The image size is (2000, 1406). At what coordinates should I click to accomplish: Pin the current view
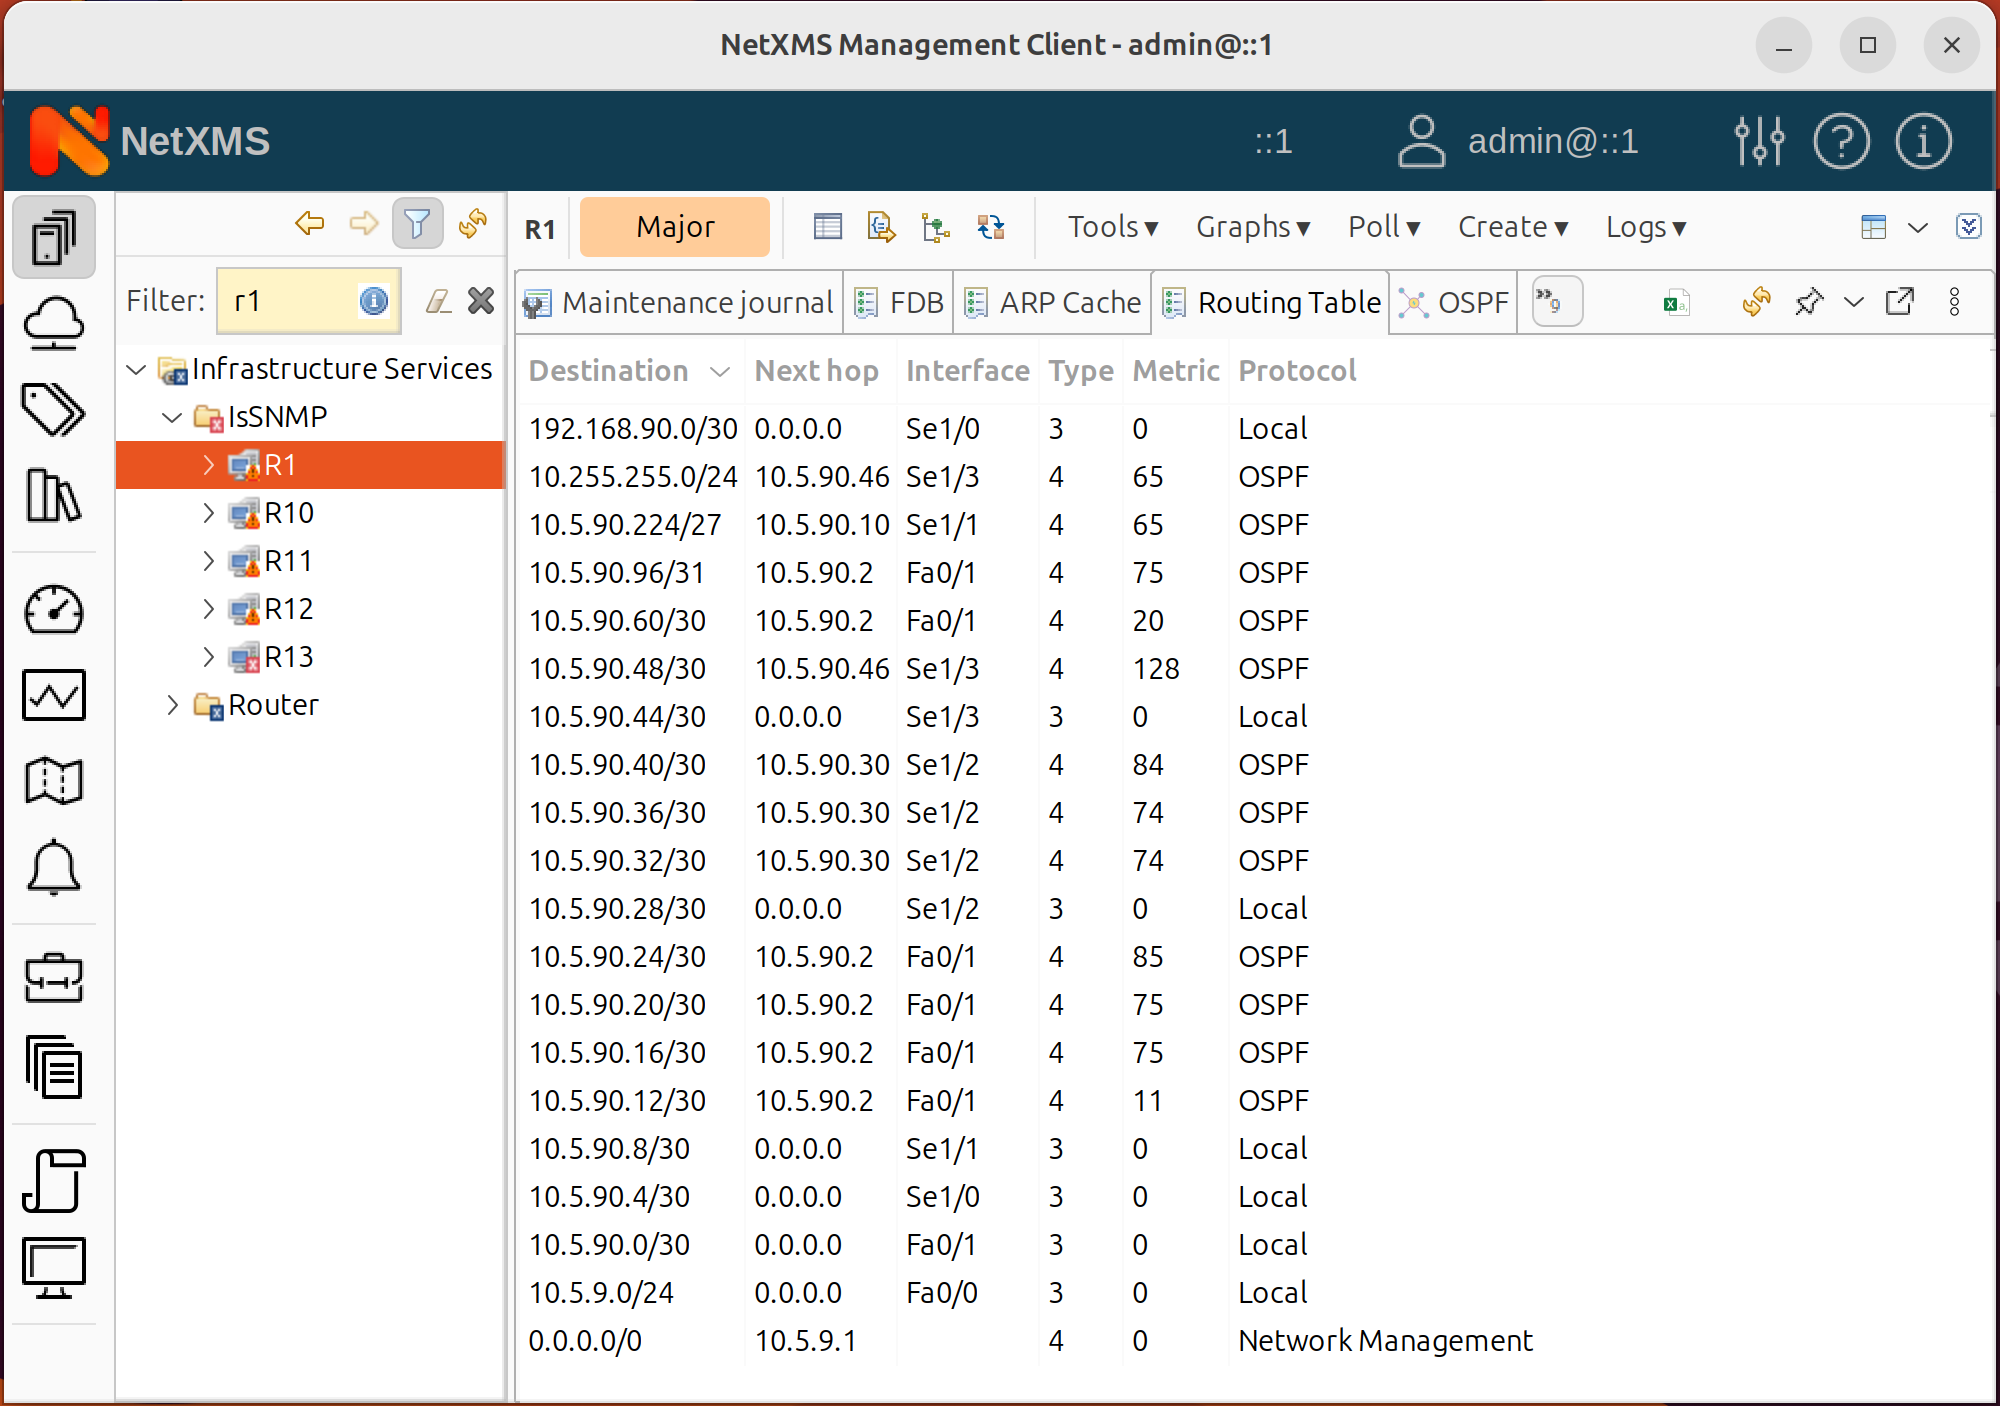coord(1809,301)
